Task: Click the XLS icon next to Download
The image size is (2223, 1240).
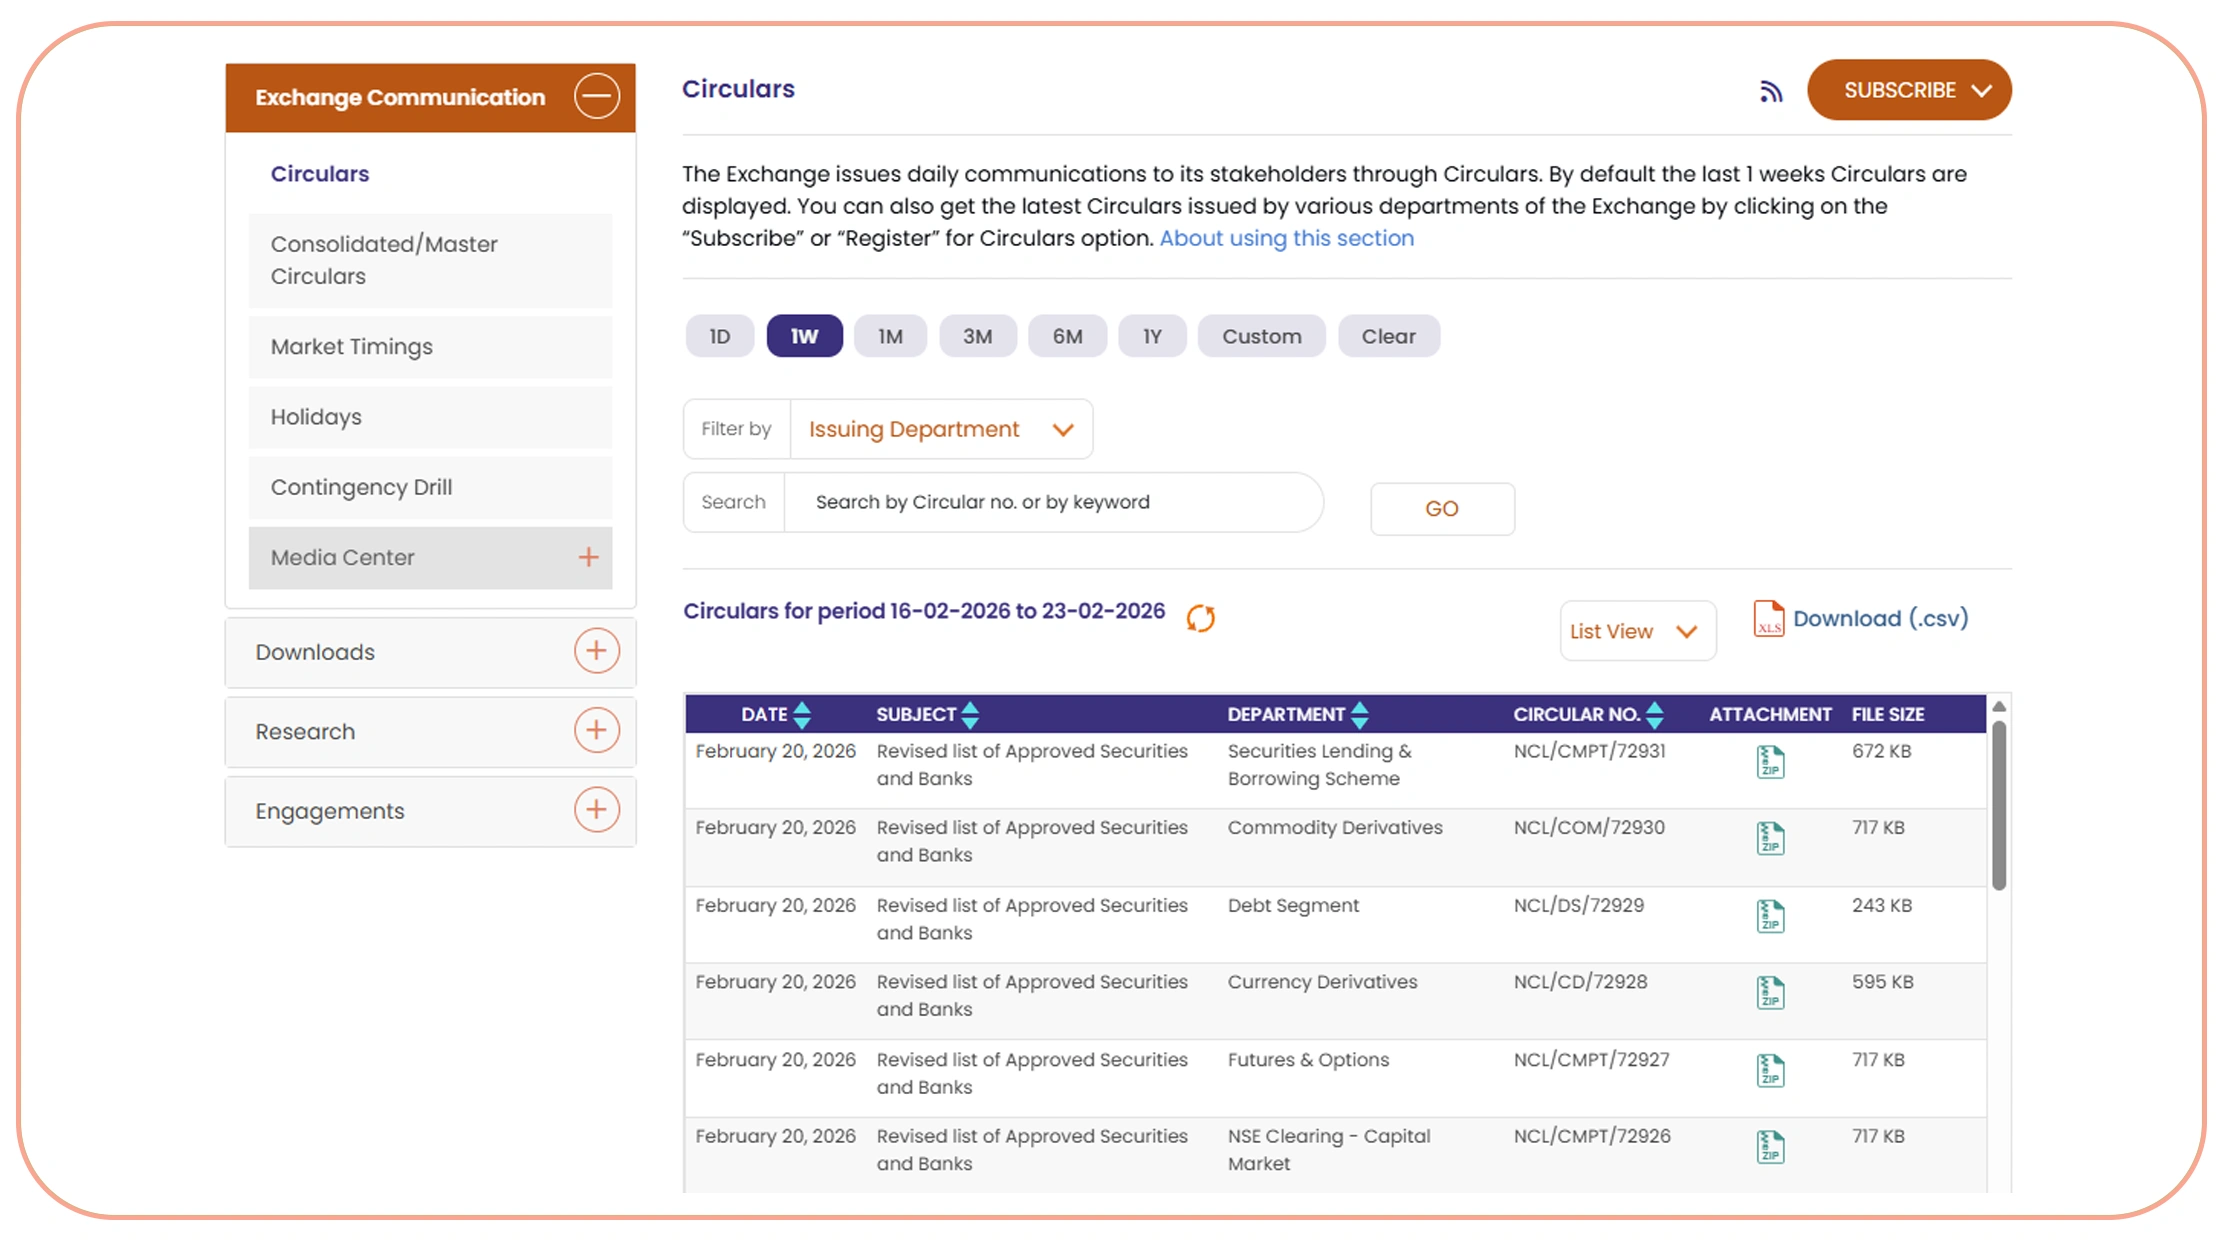Action: tap(1768, 618)
